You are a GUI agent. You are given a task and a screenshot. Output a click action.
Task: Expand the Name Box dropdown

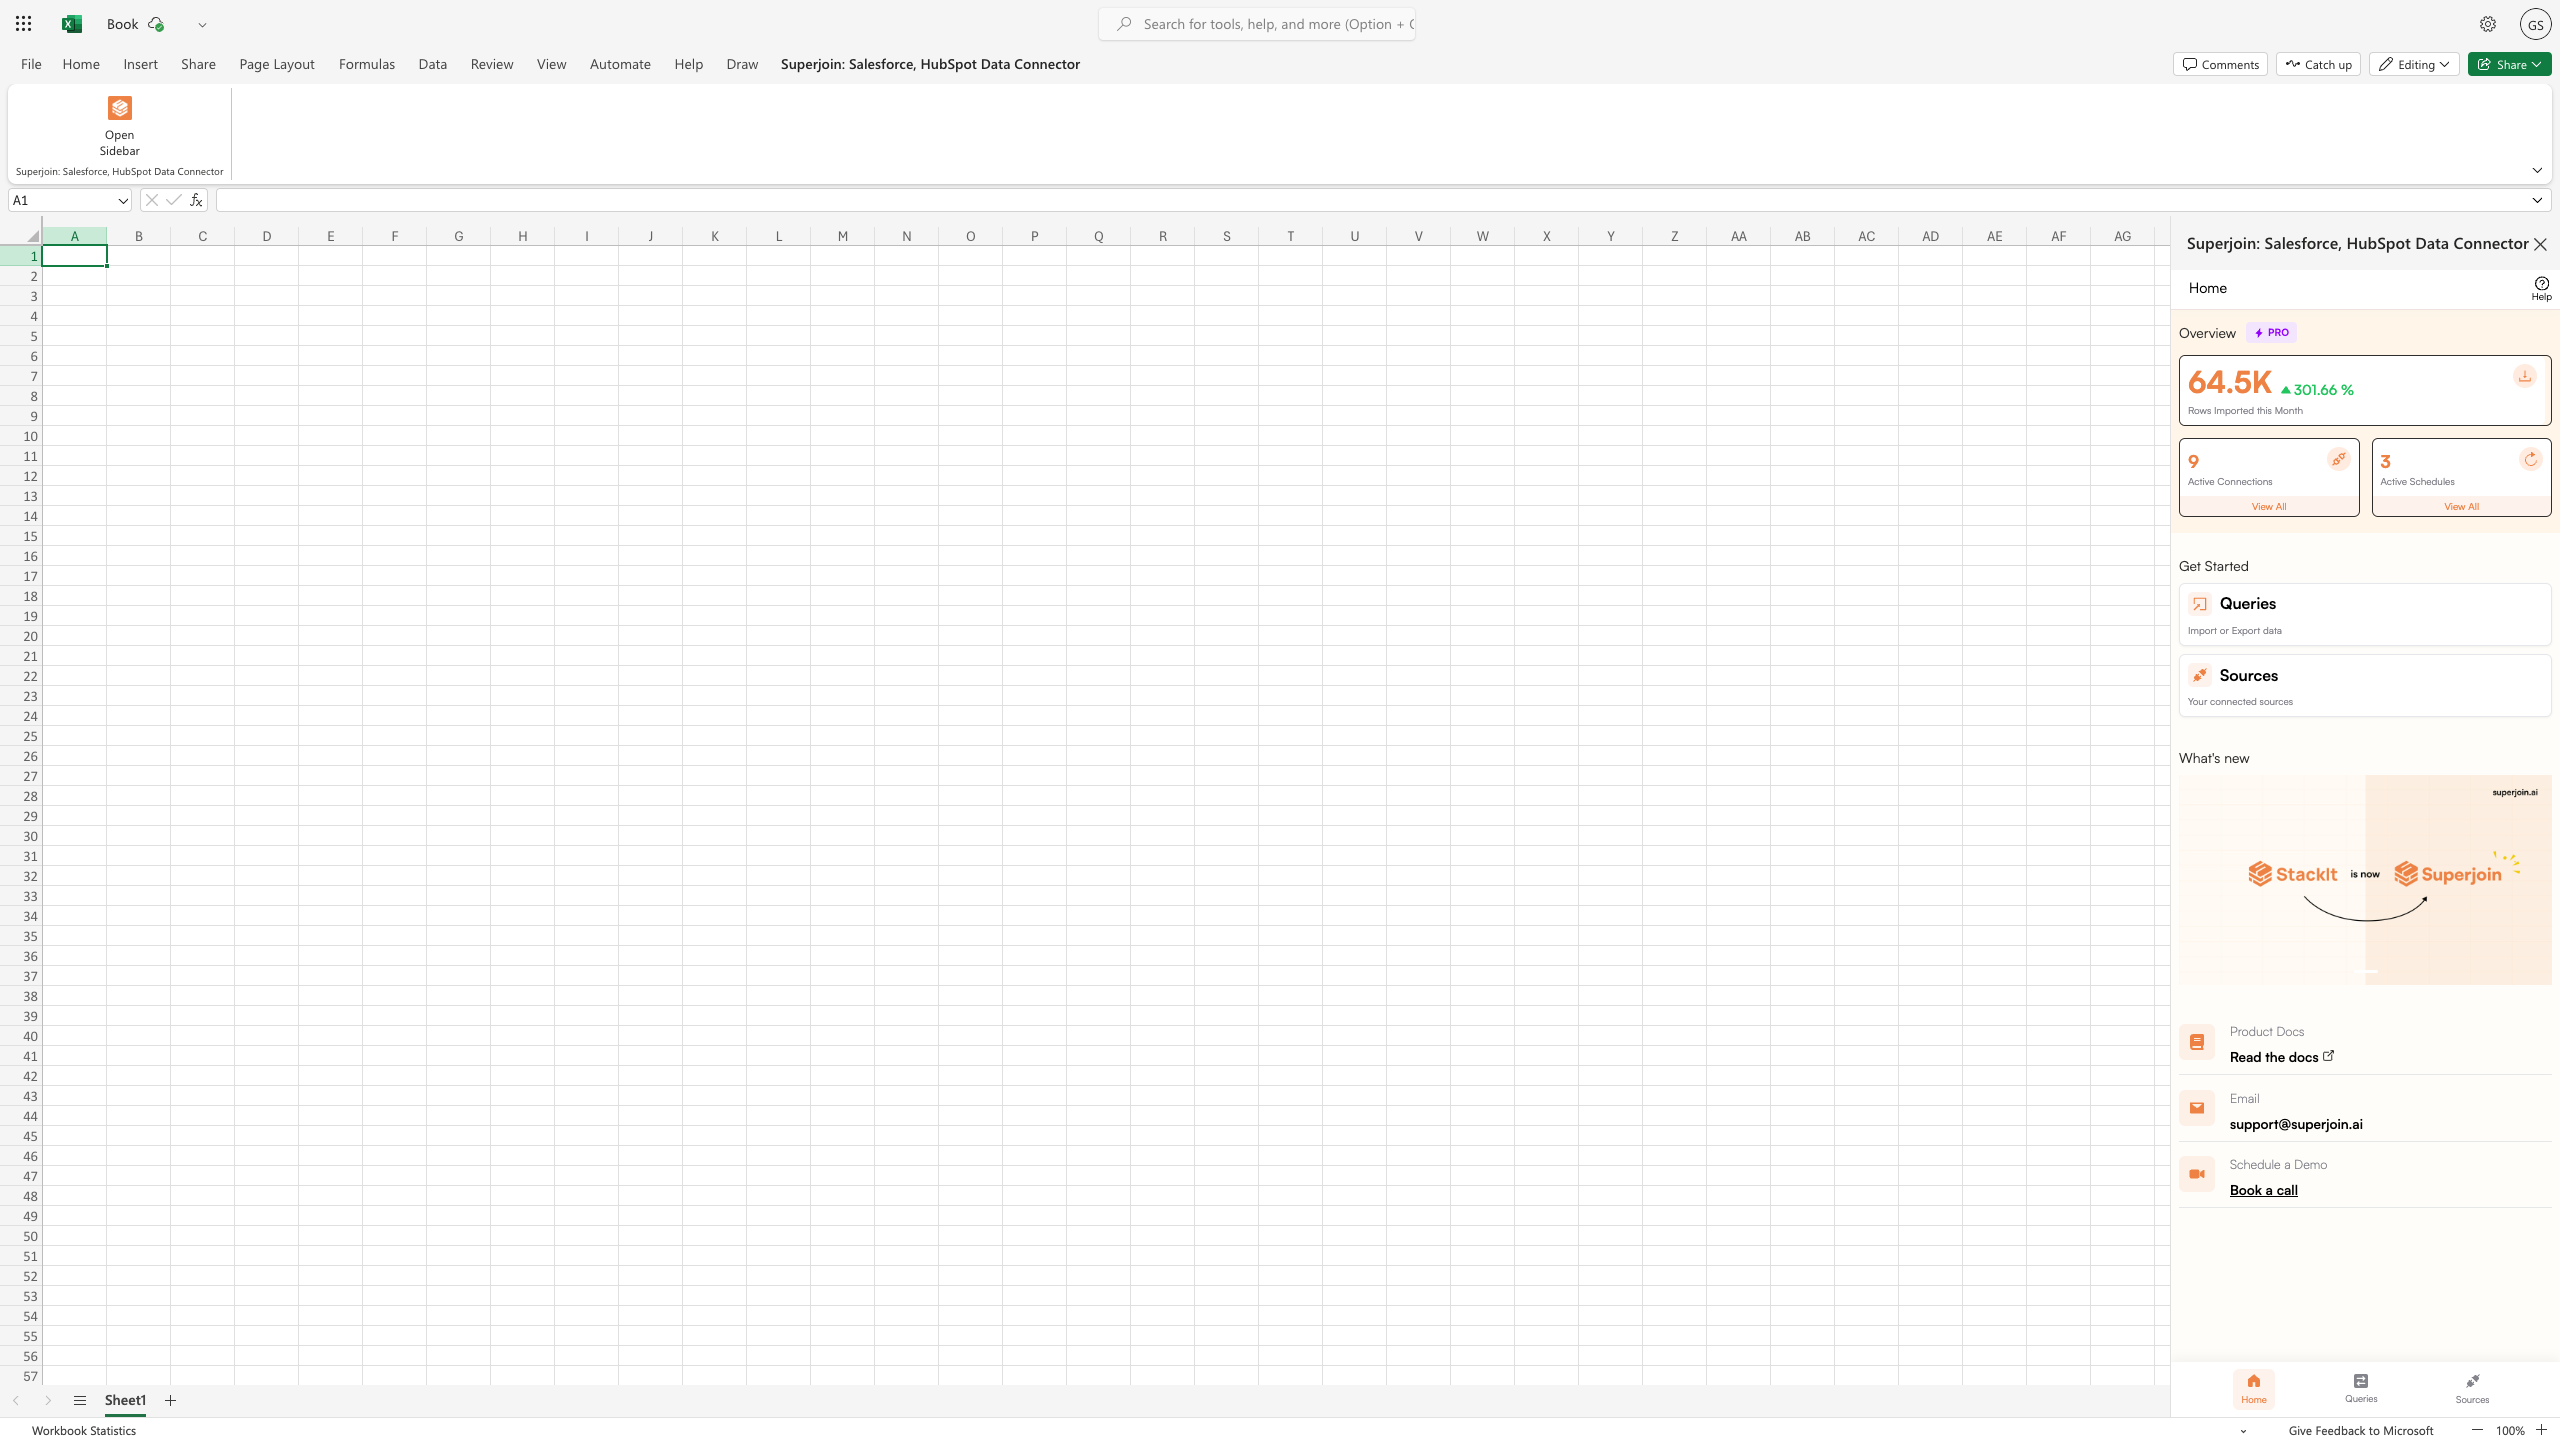[x=123, y=201]
